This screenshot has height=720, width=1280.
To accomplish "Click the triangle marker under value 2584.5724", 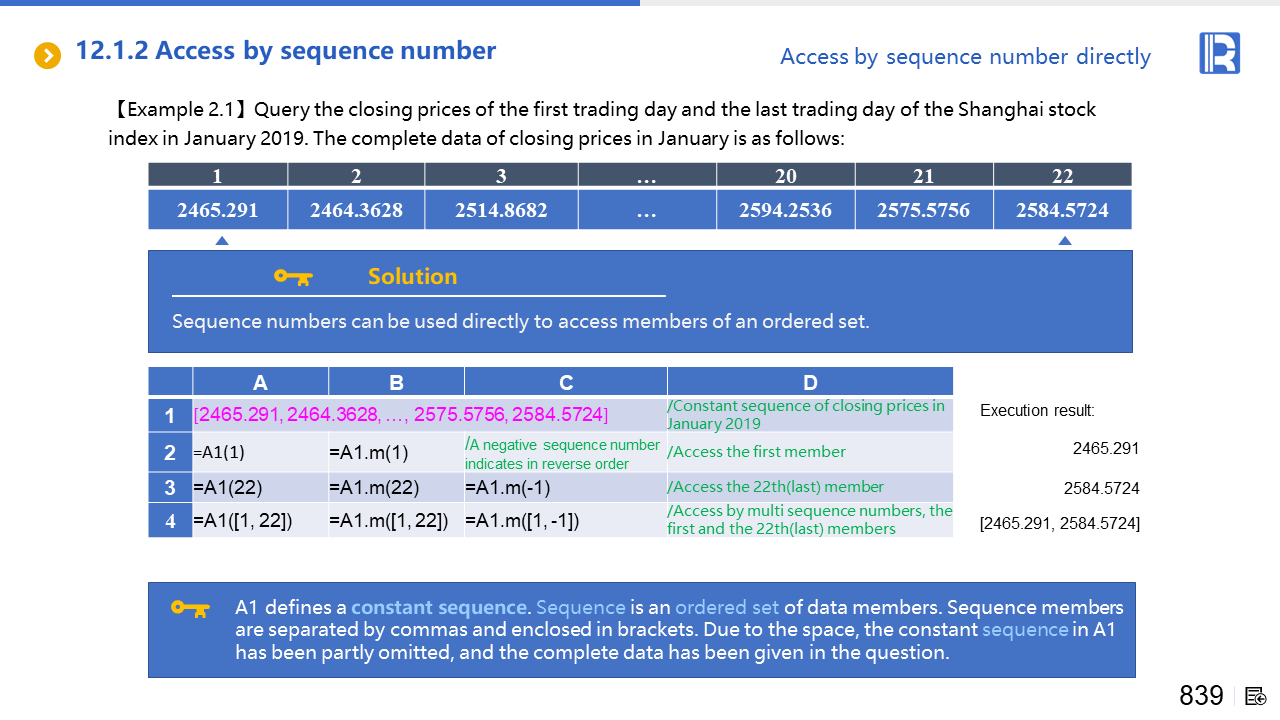I will click(x=1065, y=241).
